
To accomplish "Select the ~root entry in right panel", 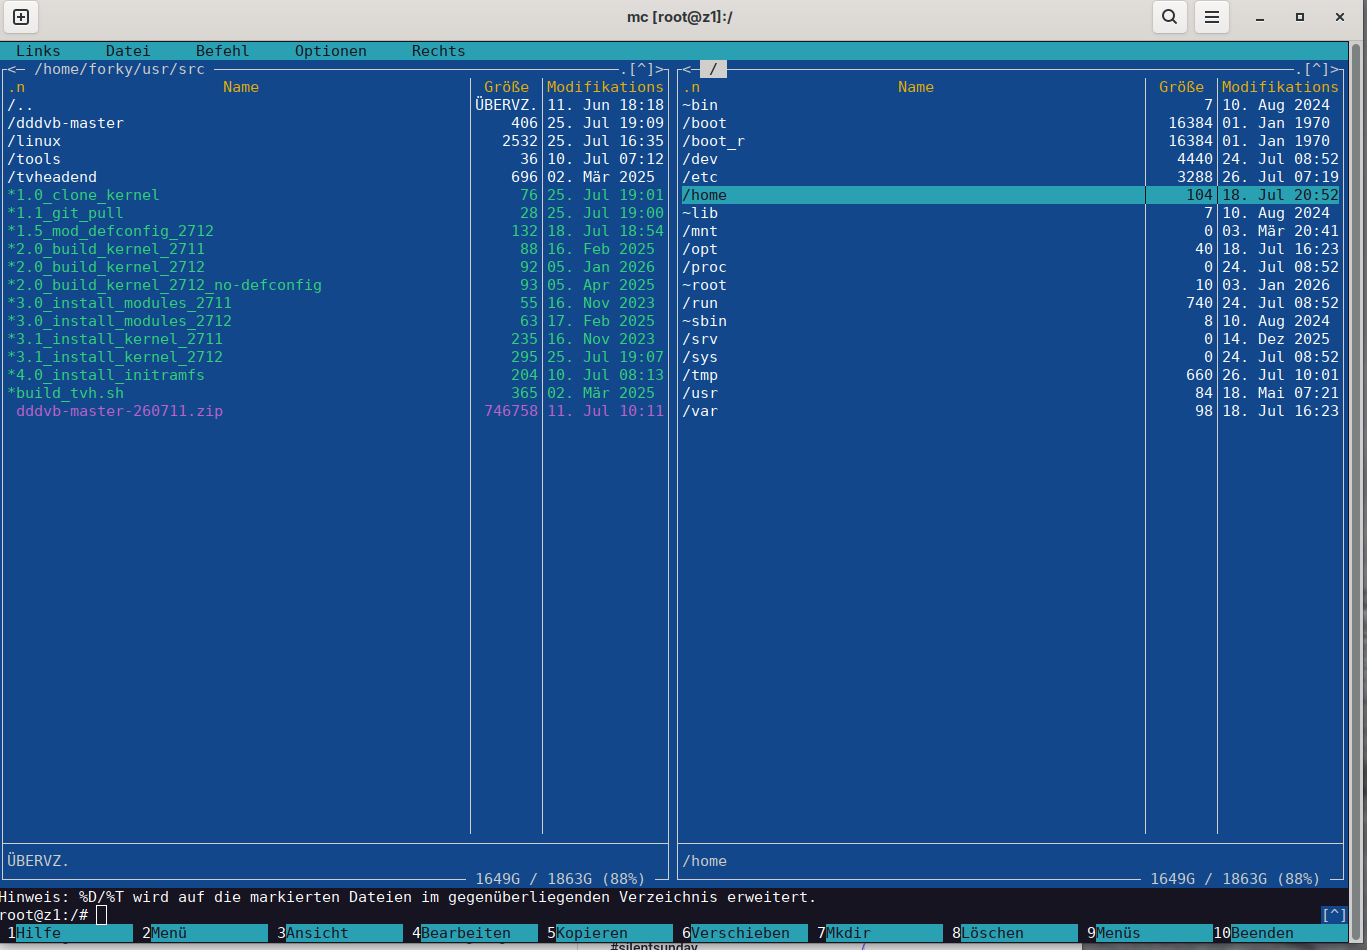I will click(1011, 285).
